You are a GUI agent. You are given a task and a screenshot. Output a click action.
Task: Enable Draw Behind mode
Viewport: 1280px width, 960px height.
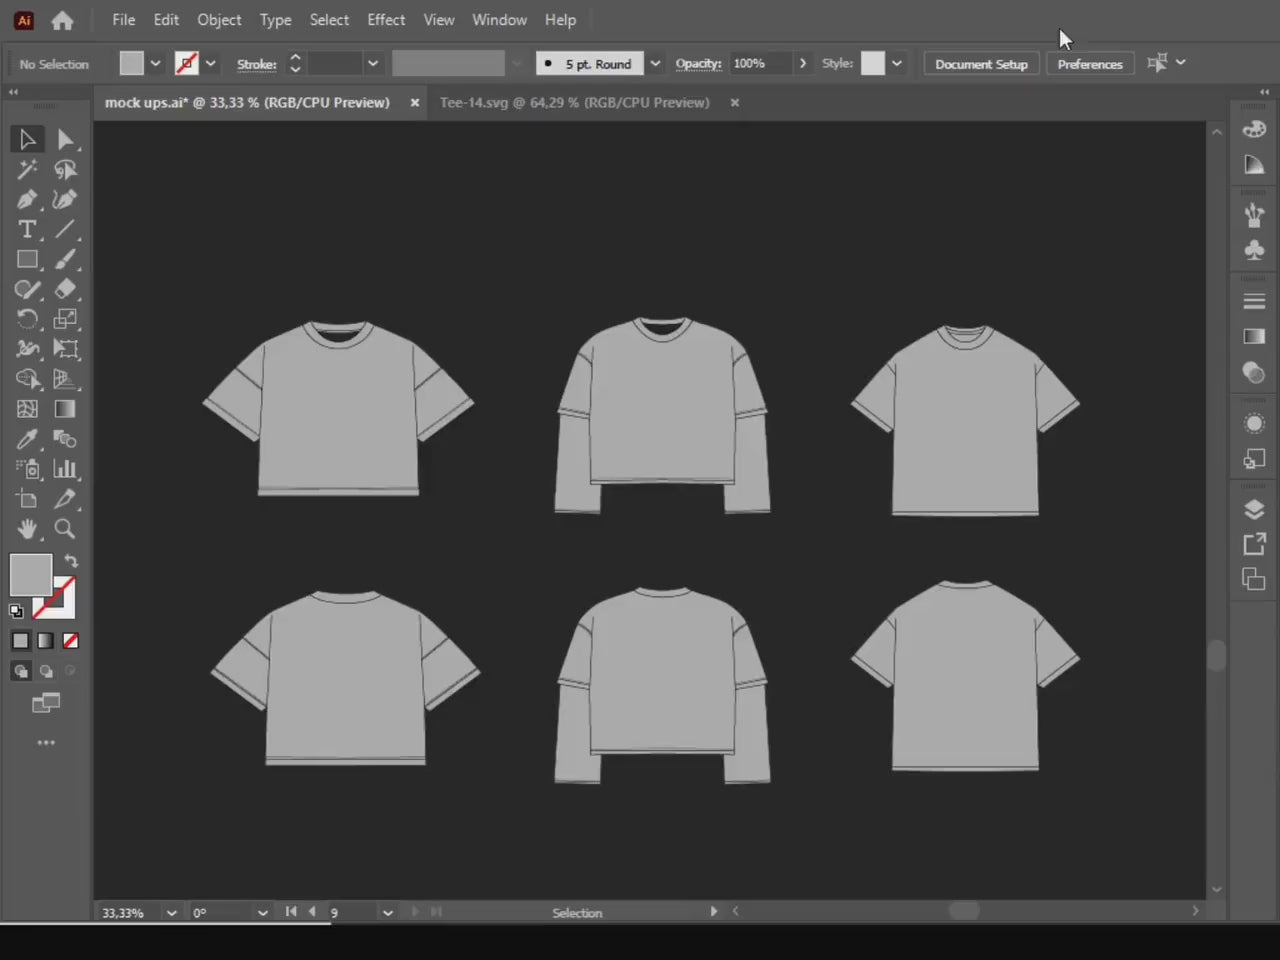tap(46, 671)
